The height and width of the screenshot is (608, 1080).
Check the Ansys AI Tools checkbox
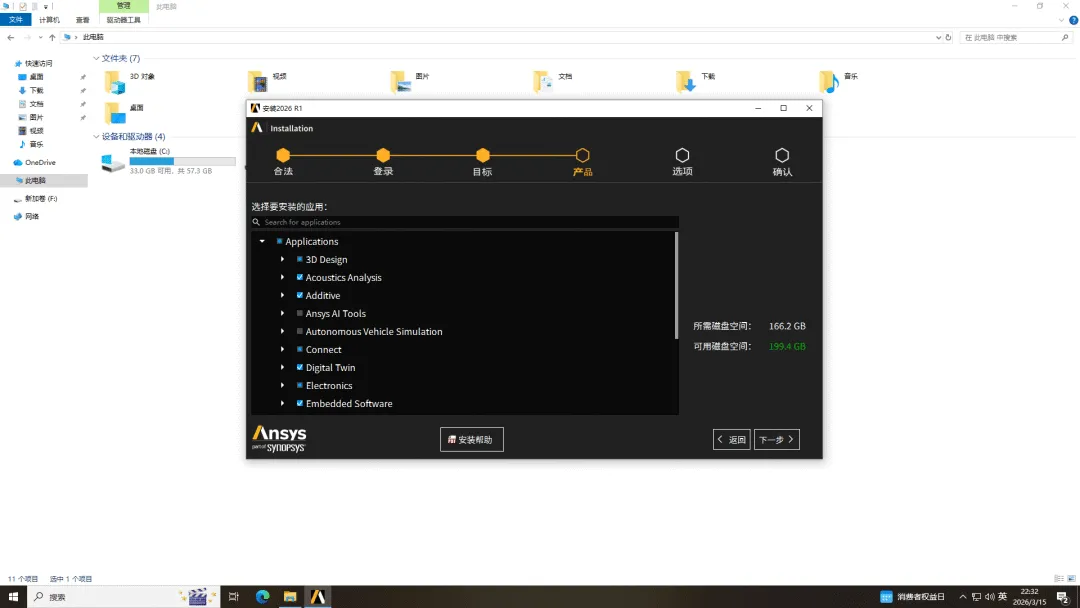[x=300, y=313]
